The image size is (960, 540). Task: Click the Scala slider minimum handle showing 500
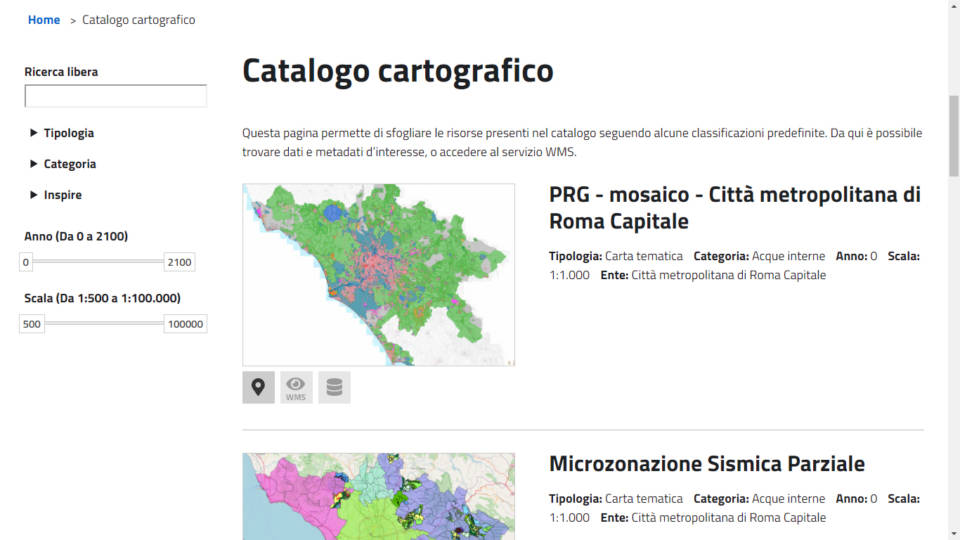pyautogui.click(x=32, y=324)
